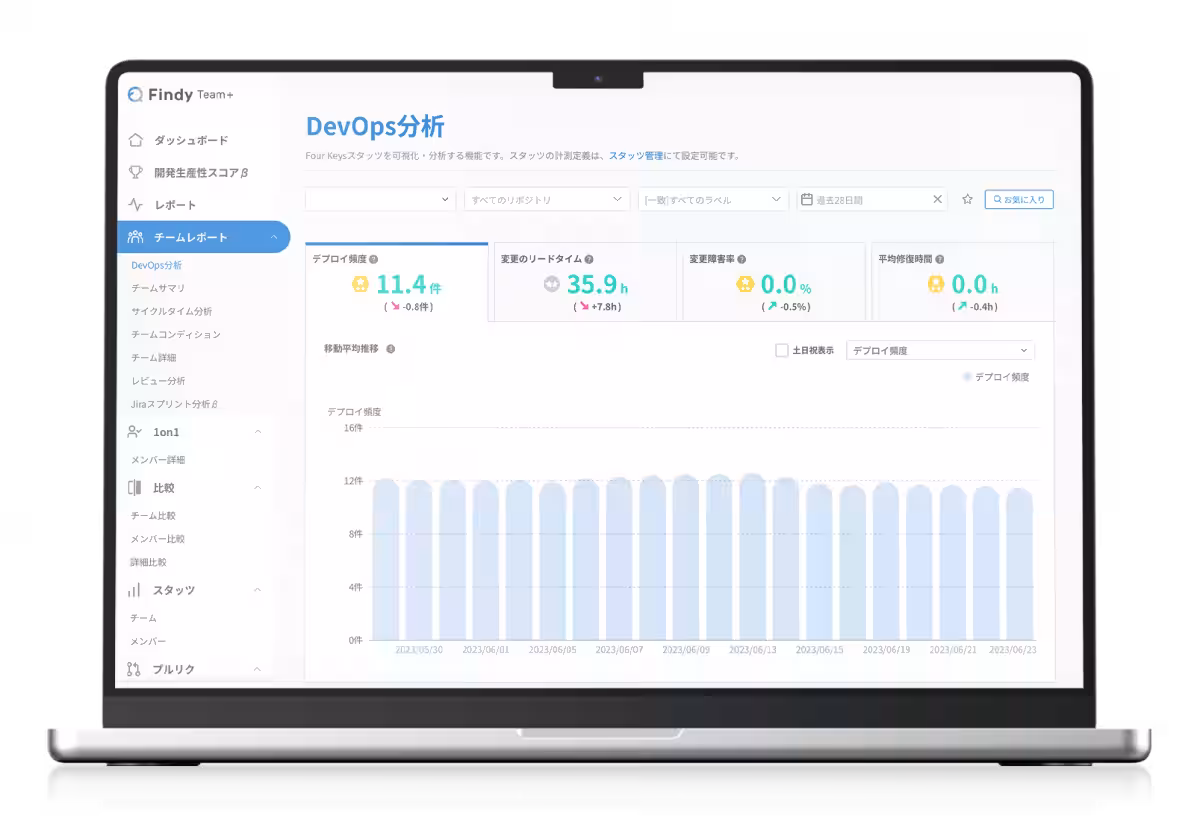Image resolution: width=1200 pixels, height=816 pixels.
Task: Switch to 変更障害率 tab
Action: (x=770, y=282)
